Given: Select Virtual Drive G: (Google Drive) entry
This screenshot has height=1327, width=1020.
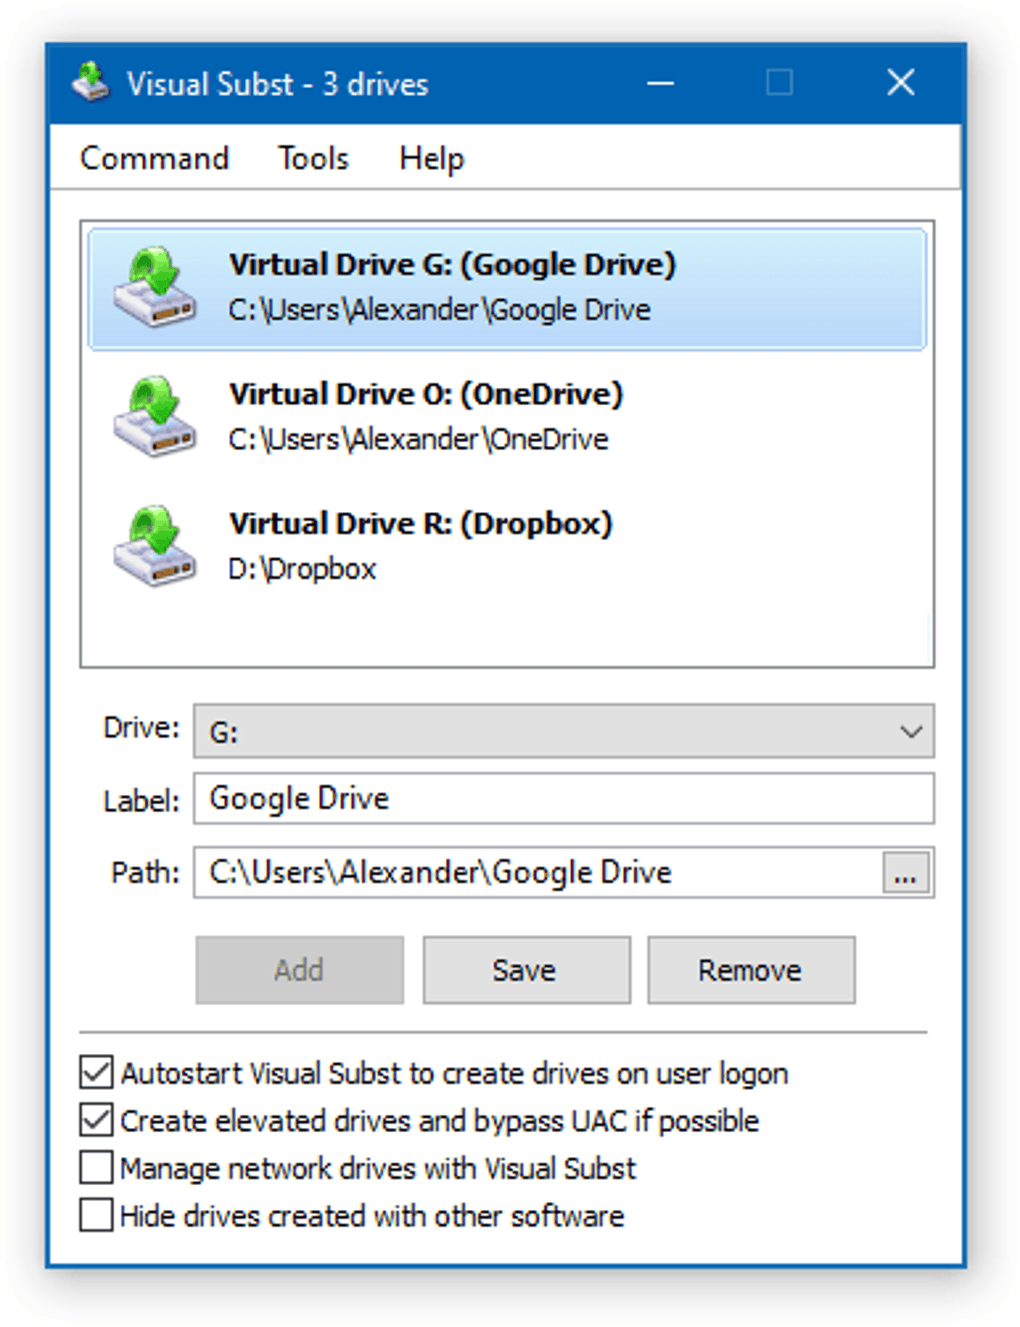Looking at the screenshot, I should (507, 289).
